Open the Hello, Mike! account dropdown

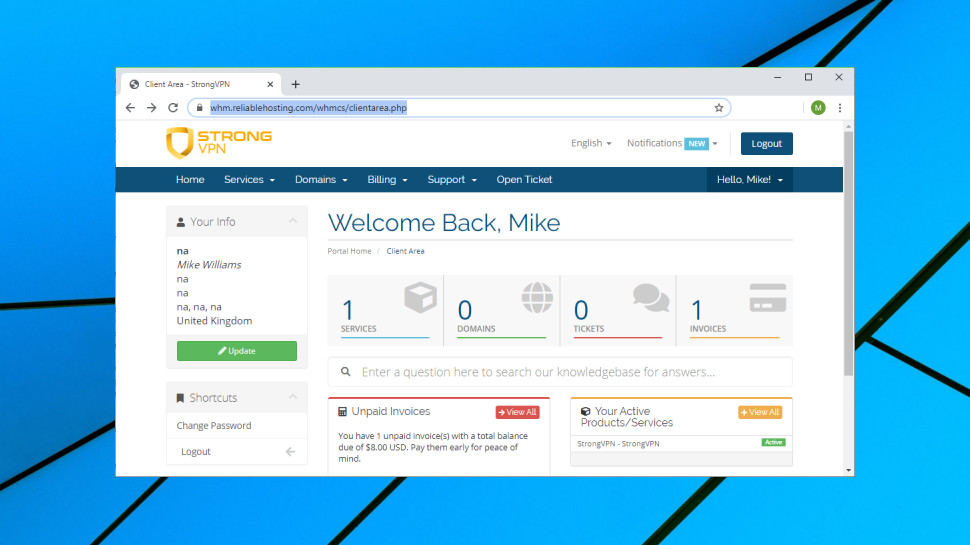click(750, 179)
